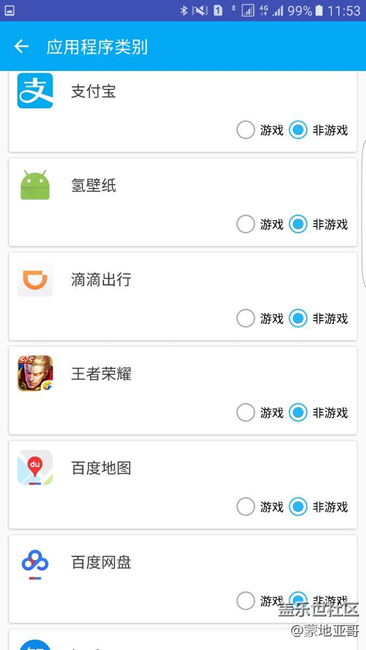Tap the 应用程序类别 page title
This screenshot has height=650, width=366.
coord(97,47)
